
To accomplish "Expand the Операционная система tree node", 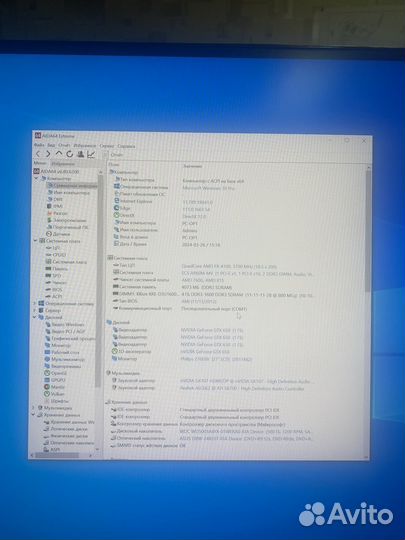I will (35, 303).
